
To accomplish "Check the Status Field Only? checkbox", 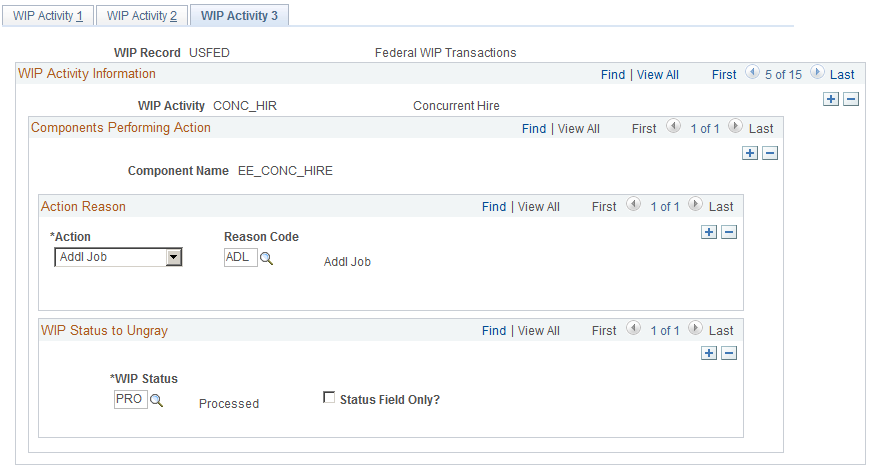I will tap(329, 398).
